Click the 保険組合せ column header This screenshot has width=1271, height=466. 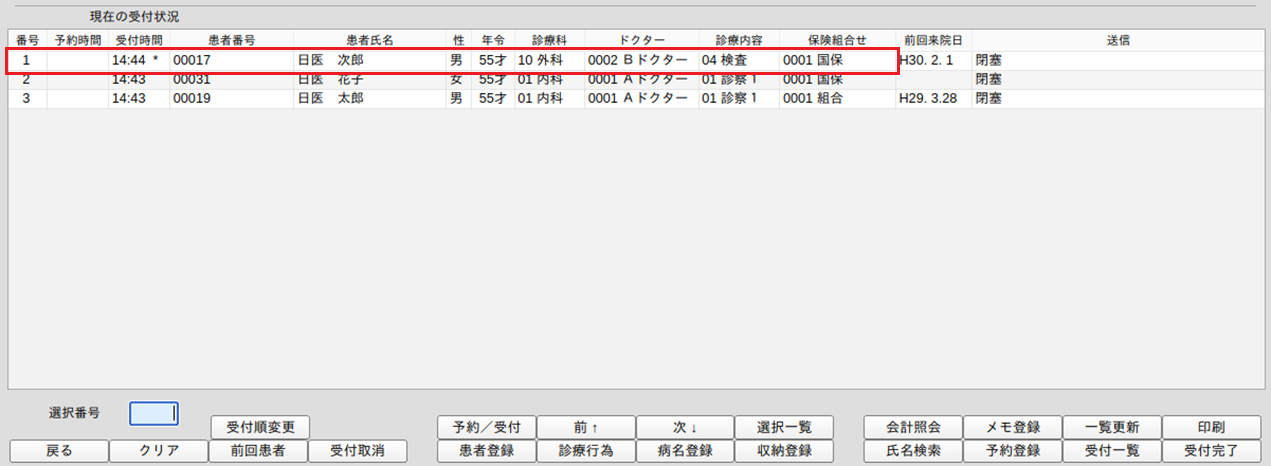[x=837, y=40]
